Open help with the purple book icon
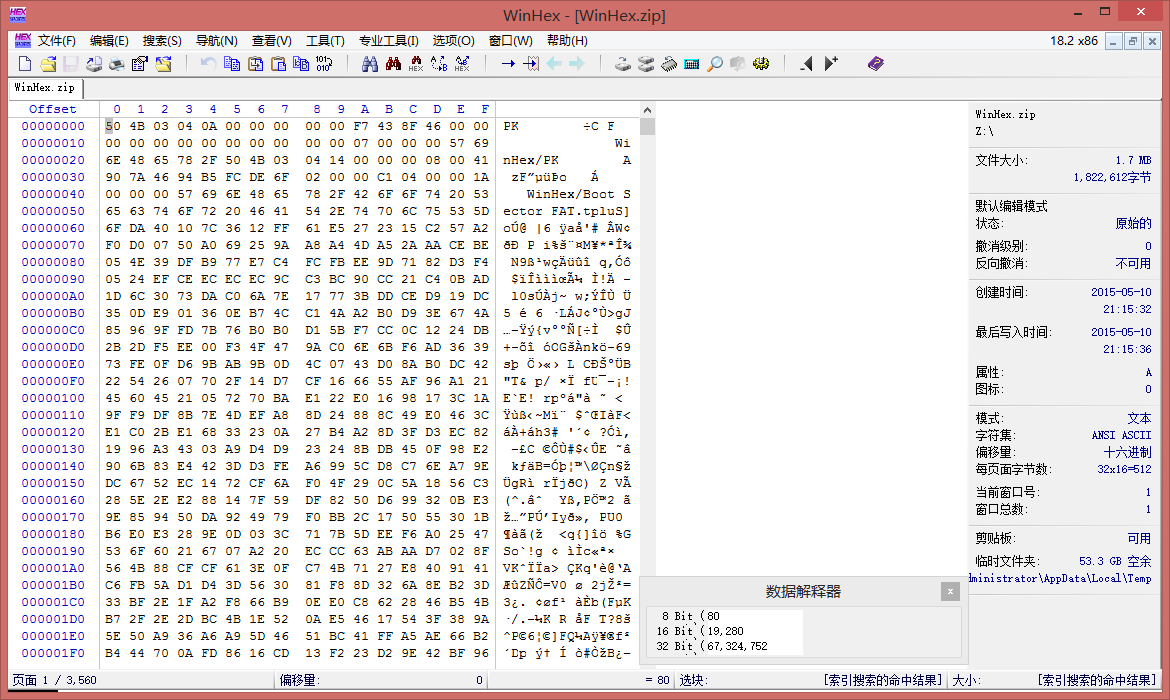The width and height of the screenshot is (1170, 700). pyautogui.click(x=876, y=64)
